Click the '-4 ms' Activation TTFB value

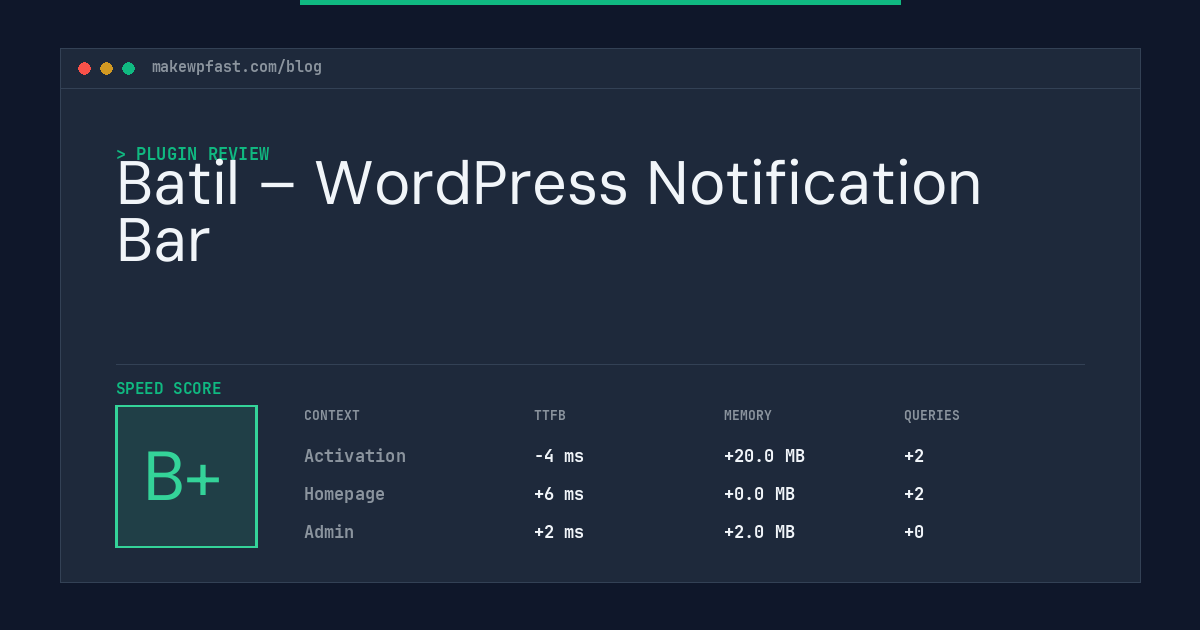tap(559, 456)
